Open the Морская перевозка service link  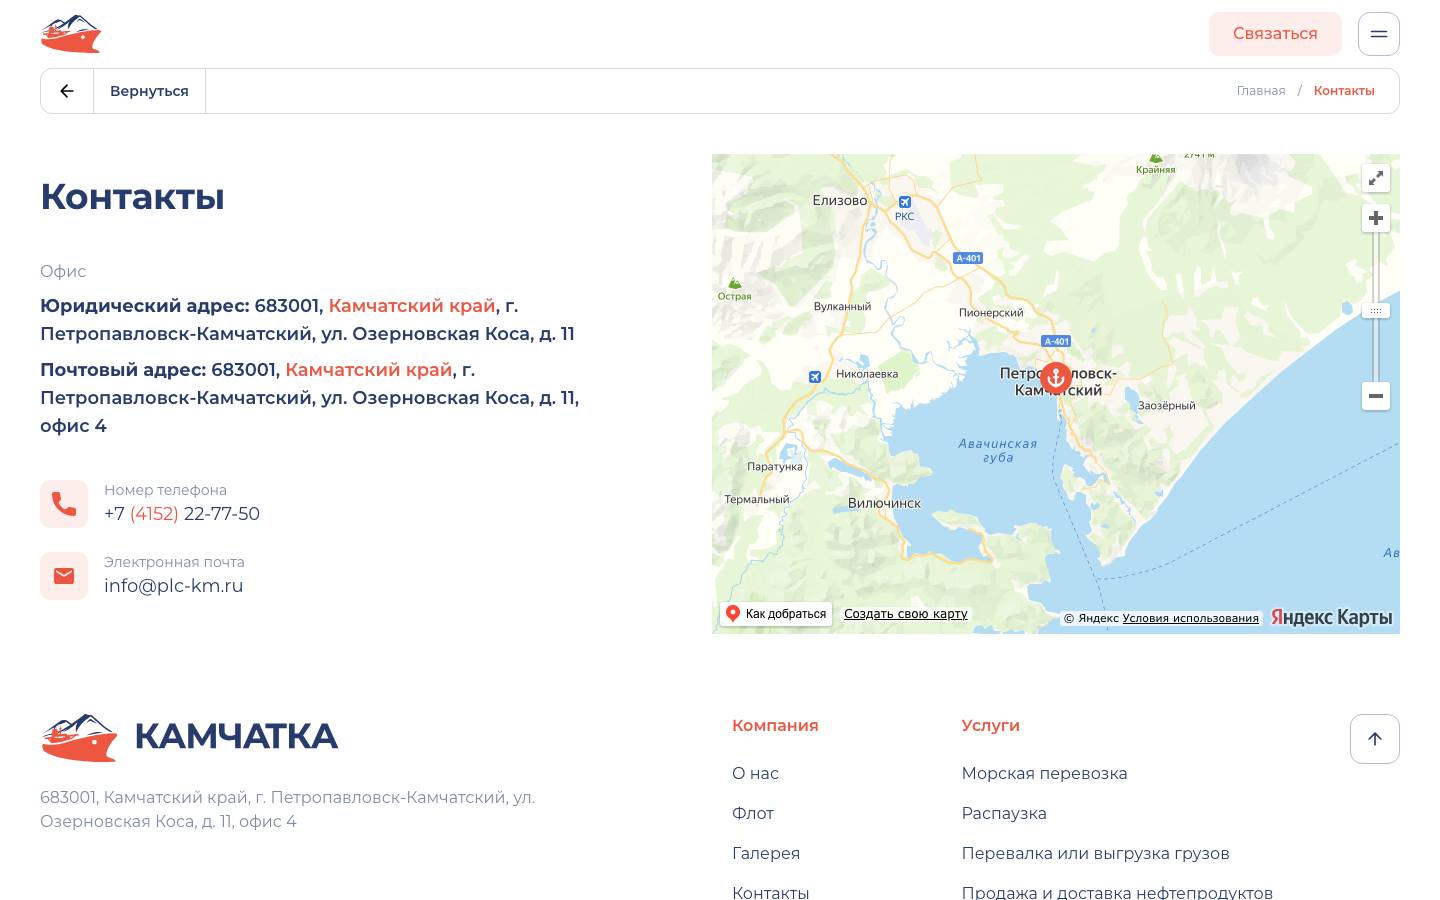[1044, 773]
